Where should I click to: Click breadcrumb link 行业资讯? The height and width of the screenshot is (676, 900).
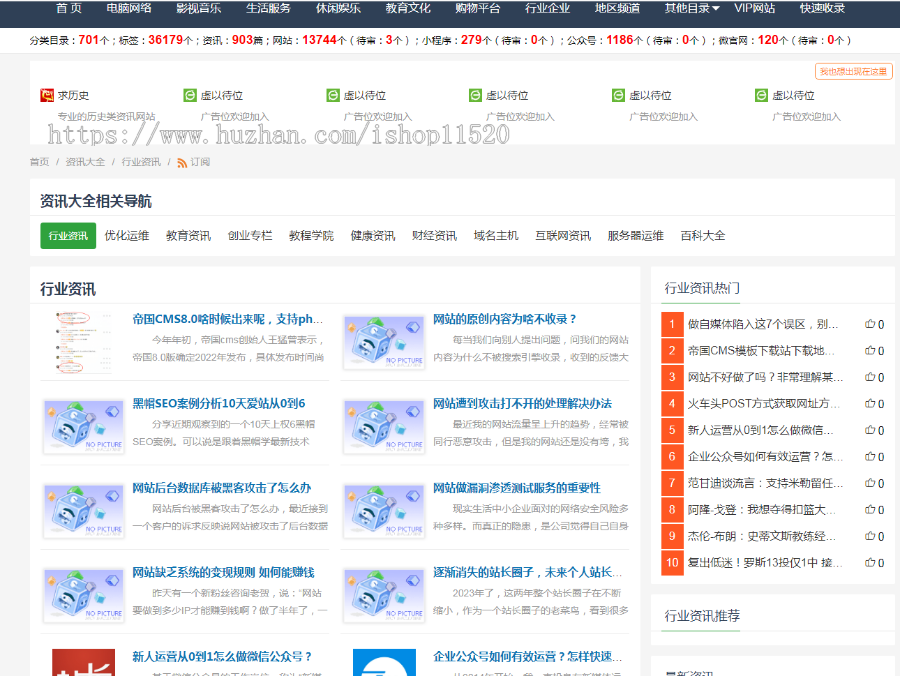141,162
